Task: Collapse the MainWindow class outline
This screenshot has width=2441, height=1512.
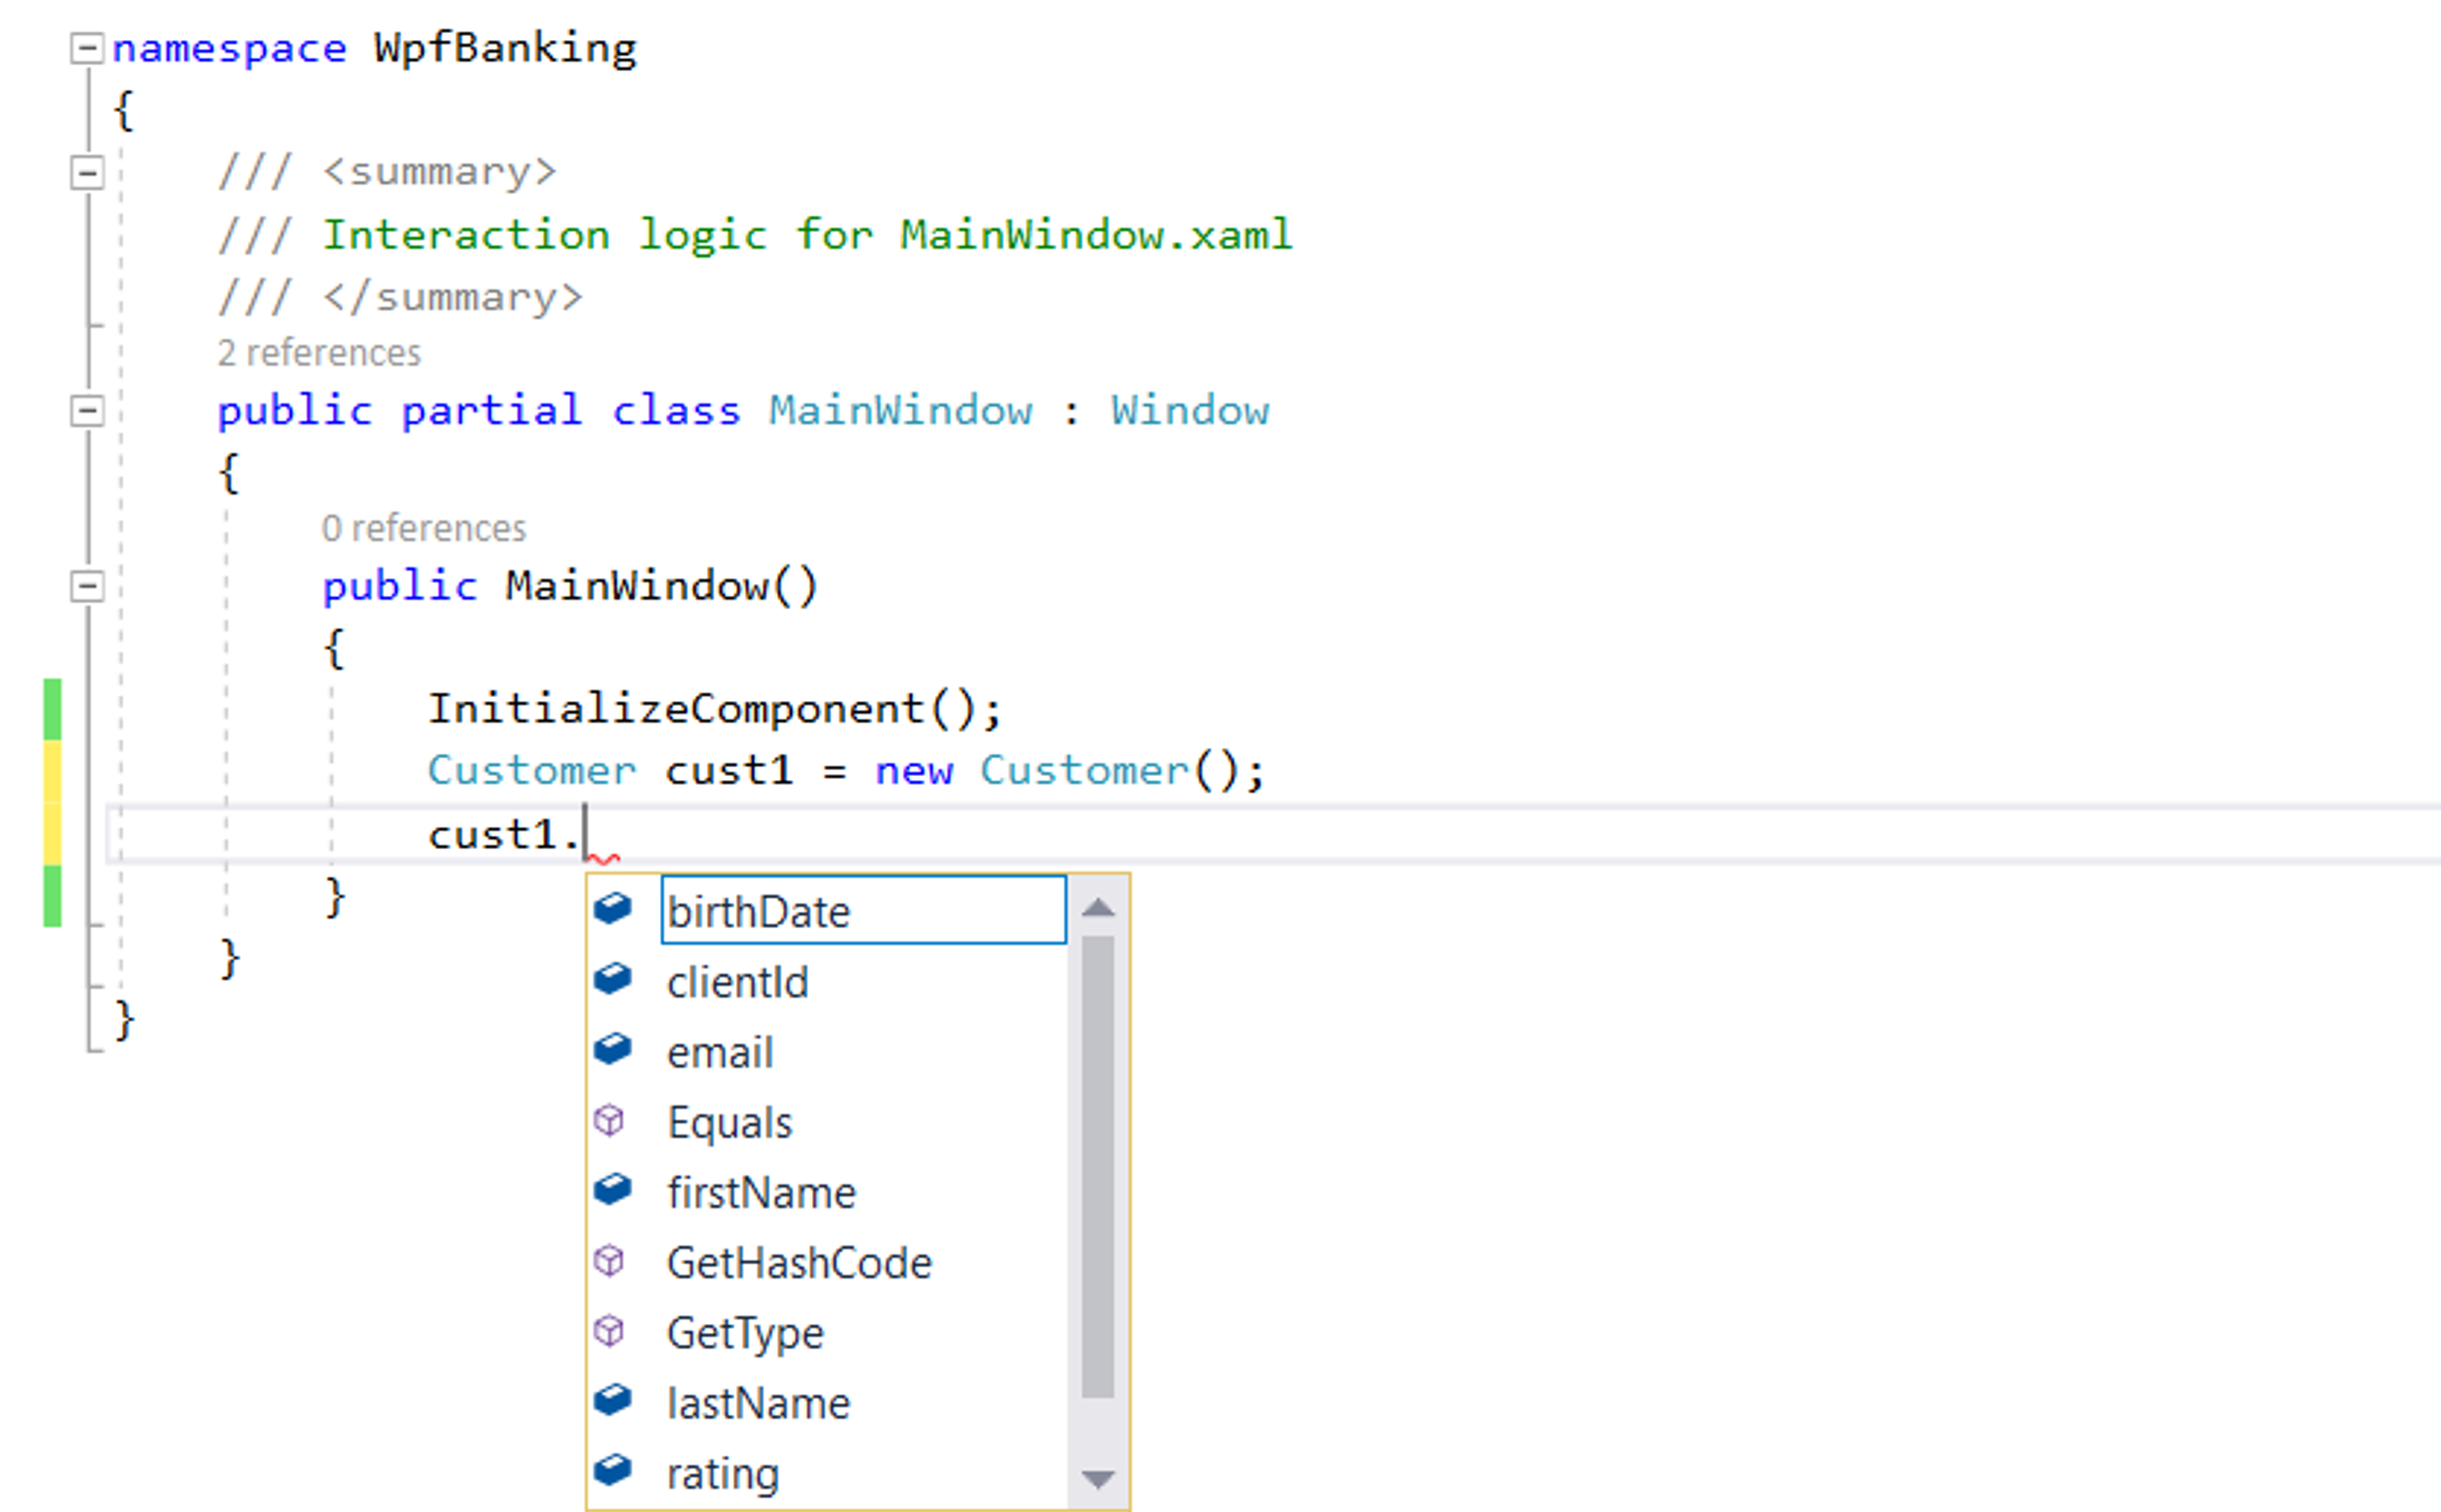Action: coord(87,410)
